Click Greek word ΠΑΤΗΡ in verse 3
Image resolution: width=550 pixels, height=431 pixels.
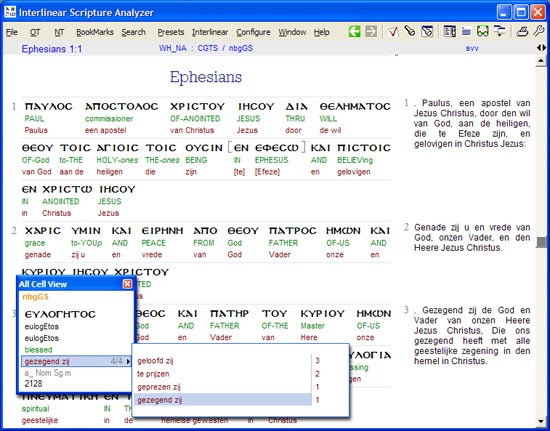coord(229,314)
